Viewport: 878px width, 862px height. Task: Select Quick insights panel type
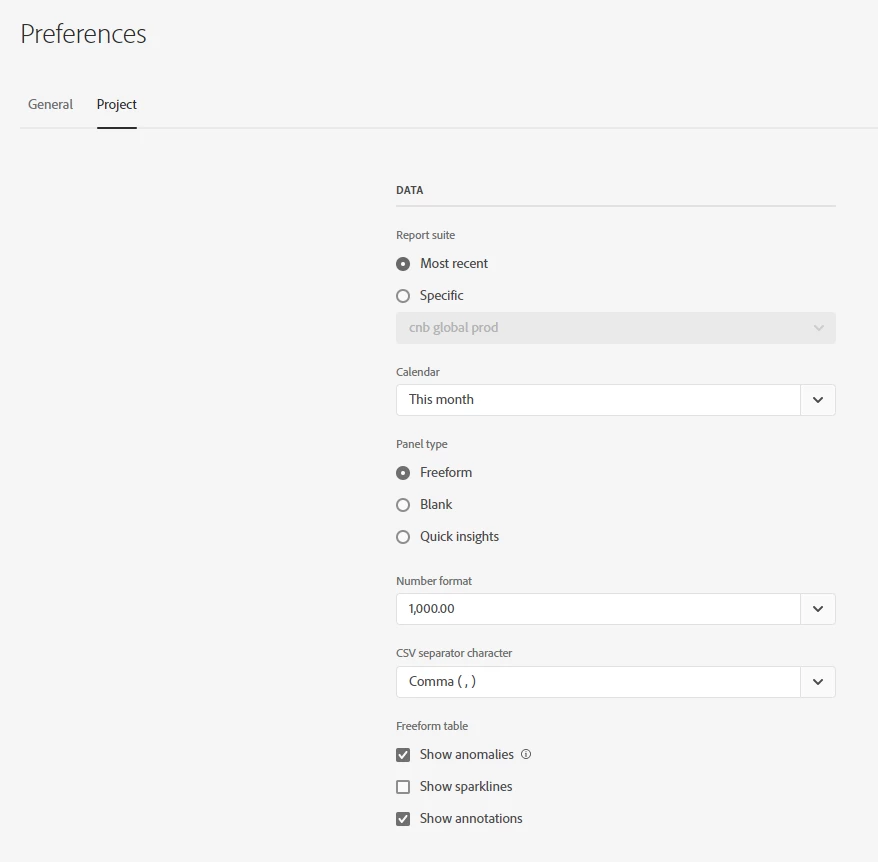tap(403, 537)
